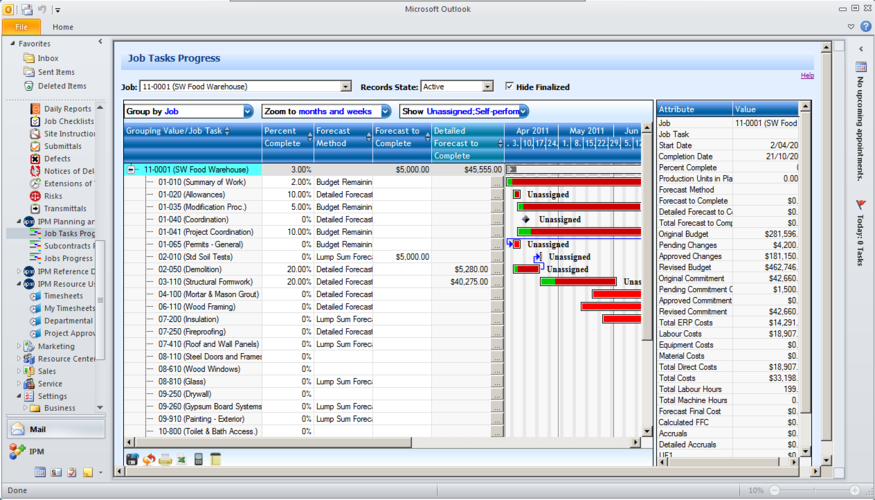Click the Tasks shortcut icon at pane bottom
This screenshot has height=500, width=875.
tap(72, 472)
